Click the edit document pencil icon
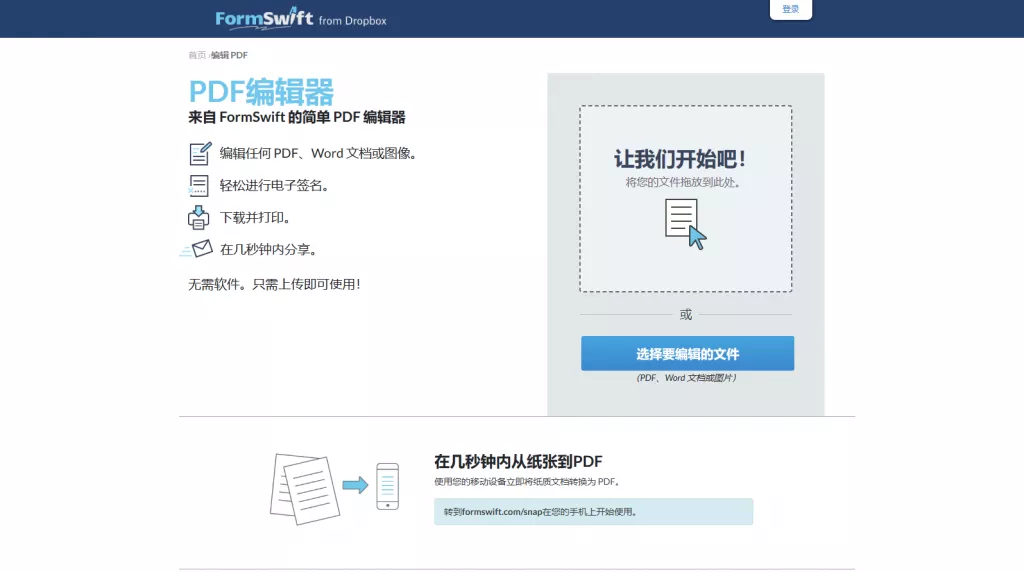Viewport: 1024px width, 572px height. [200, 153]
